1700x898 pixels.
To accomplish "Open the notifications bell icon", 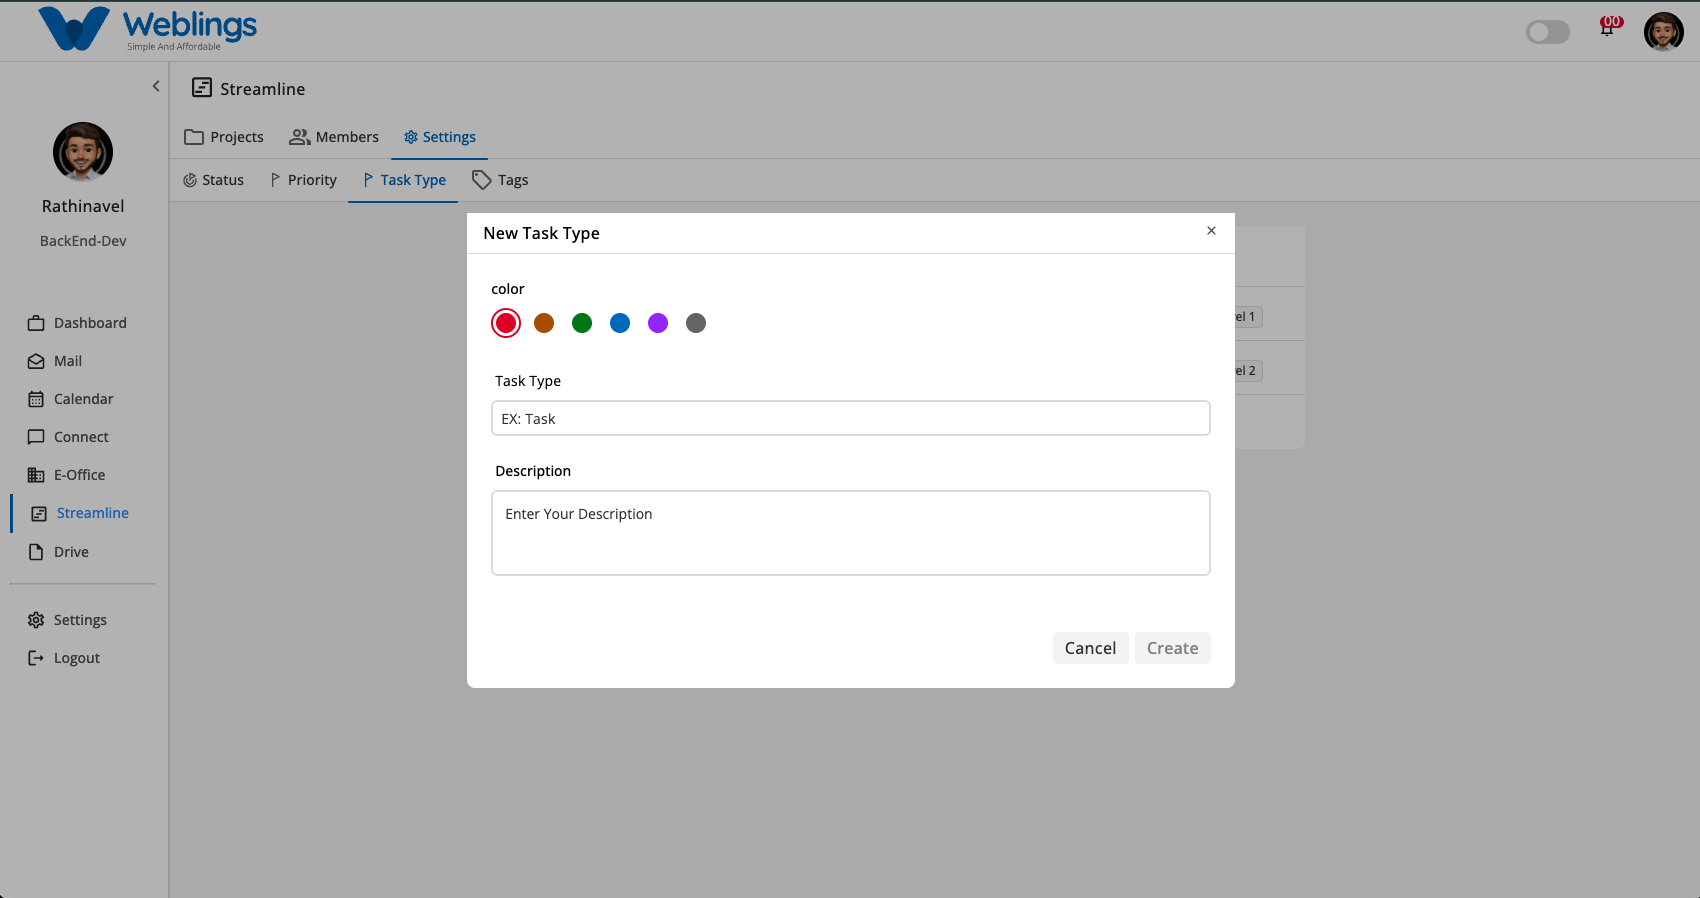I will pos(1607,30).
